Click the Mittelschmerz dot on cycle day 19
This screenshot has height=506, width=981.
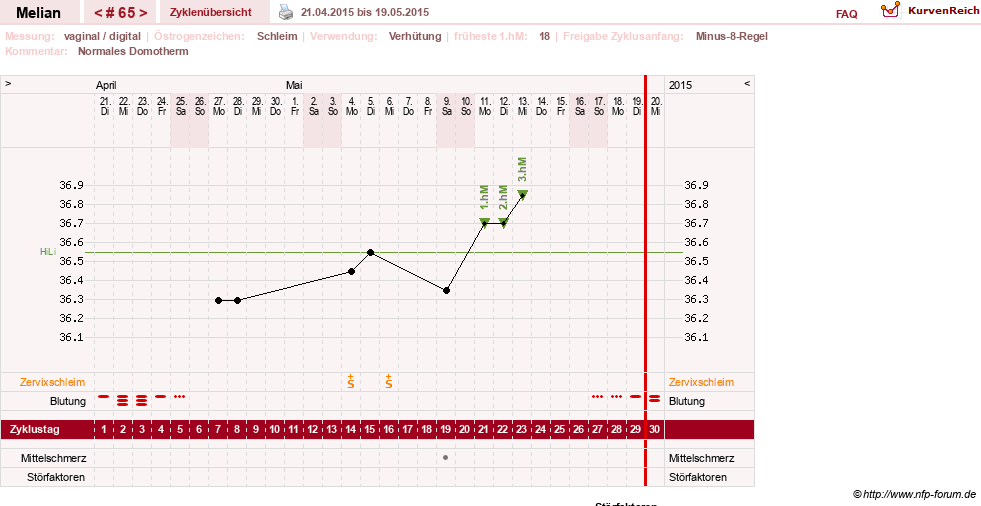click(445, 458)
